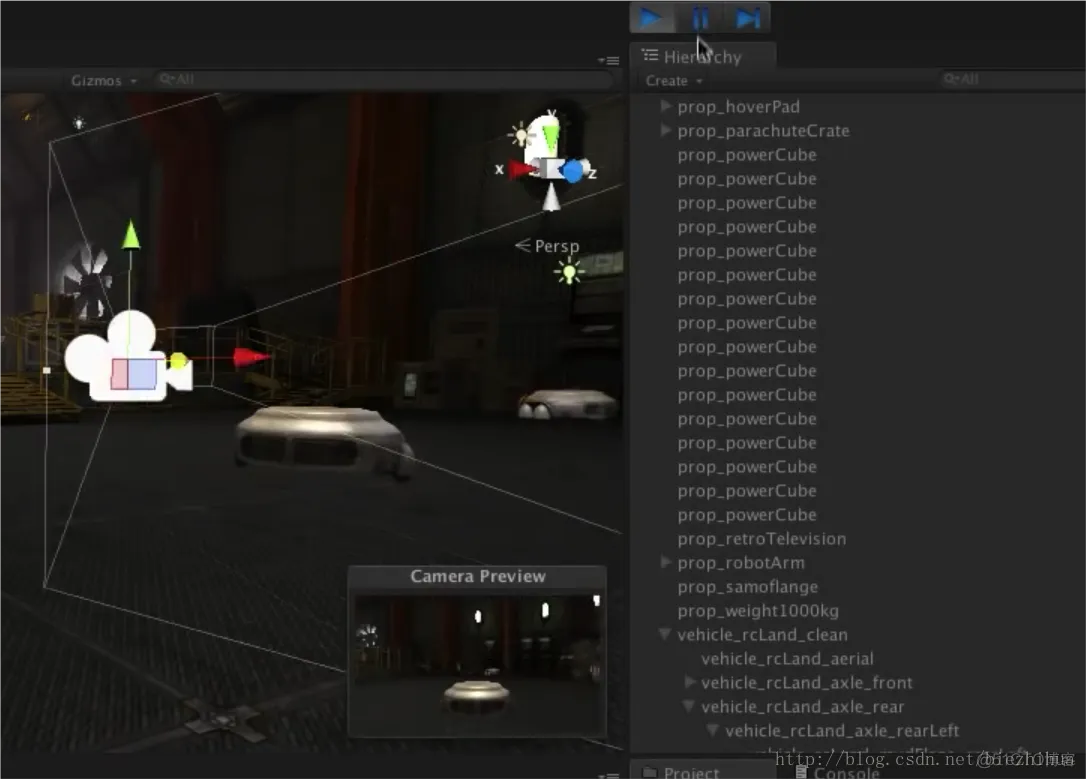This screenshot has height=779, width=1086.
Task: Select prop_parachuteCrate in the Hierarchy
Action: [763, 131]
